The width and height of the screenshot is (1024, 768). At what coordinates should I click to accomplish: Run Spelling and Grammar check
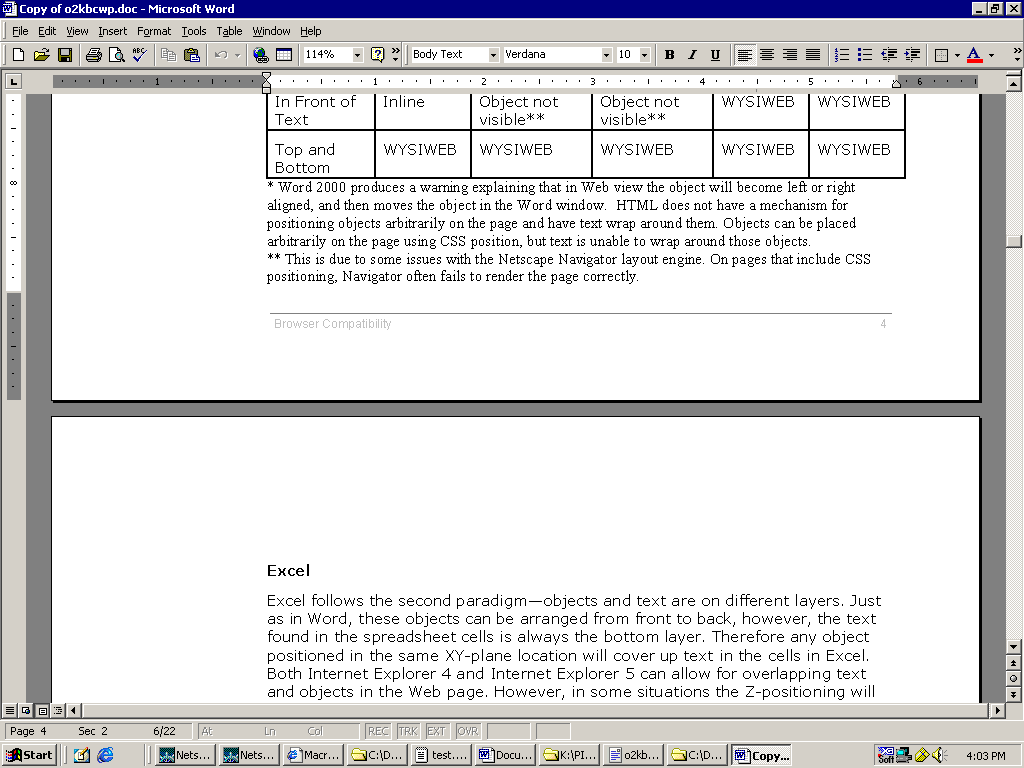coord(139,55)
